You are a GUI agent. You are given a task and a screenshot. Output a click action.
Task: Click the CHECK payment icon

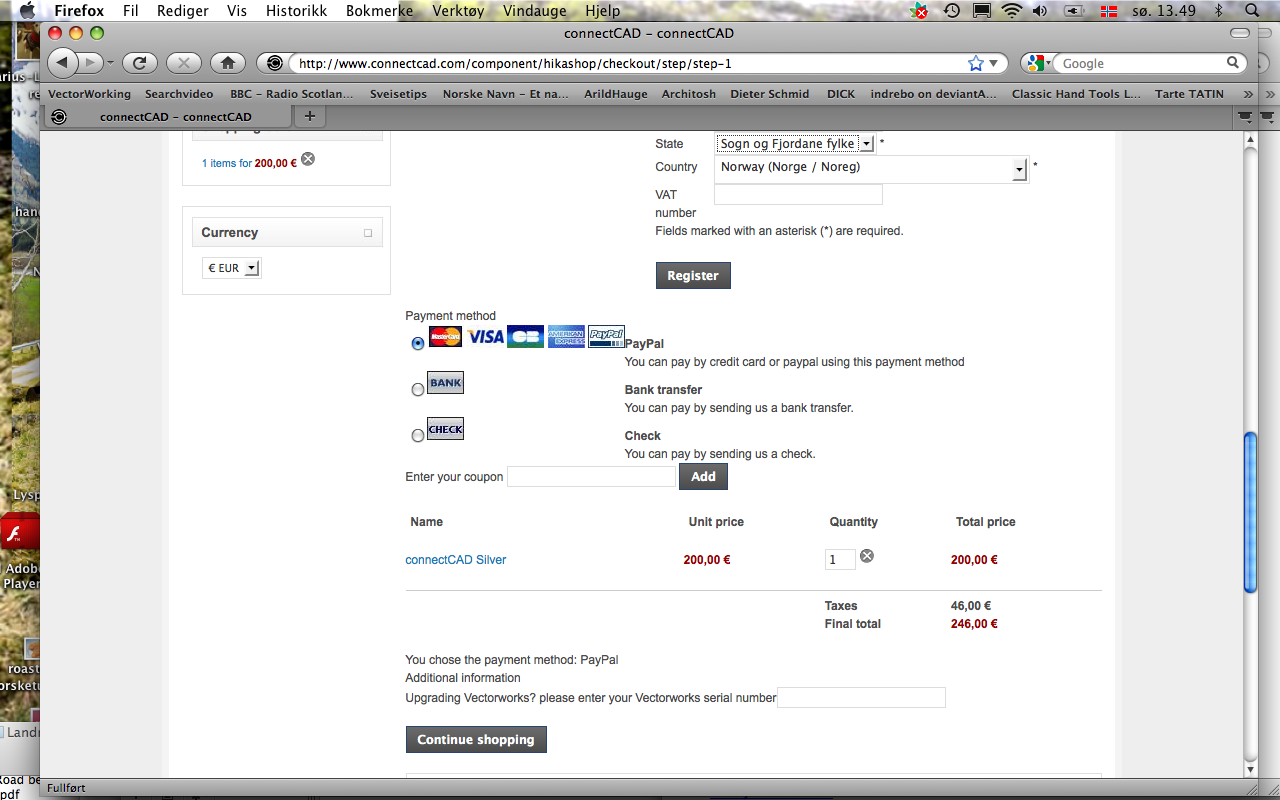pyautogui.click(x=445, y=429)
